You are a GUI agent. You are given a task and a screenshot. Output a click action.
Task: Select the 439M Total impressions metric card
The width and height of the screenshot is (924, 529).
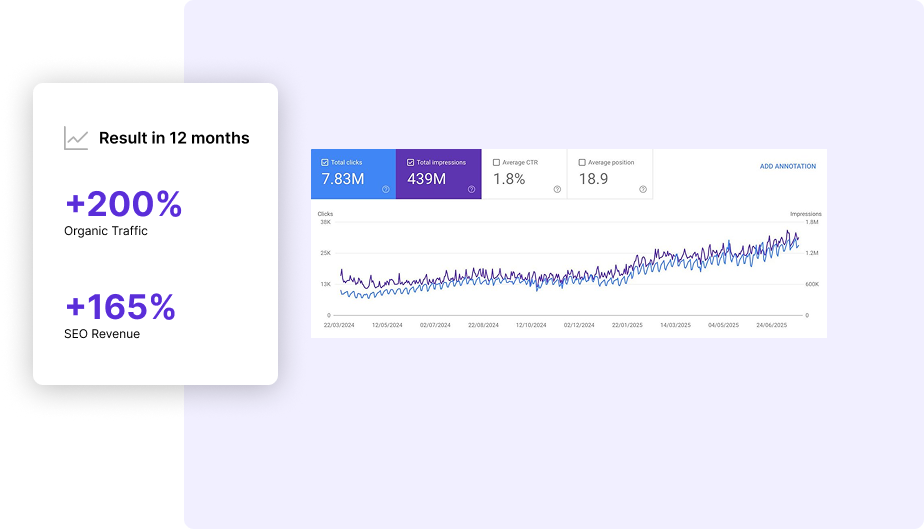coord(438,176)
